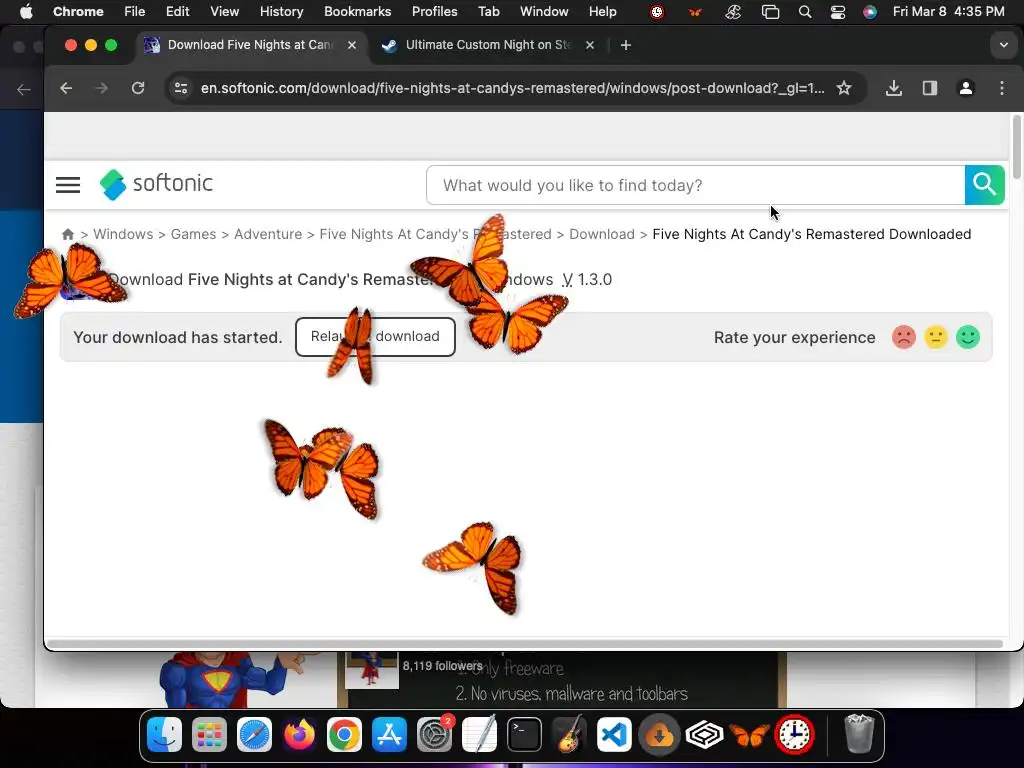Open the File menu
1024x768 pixels.
pyautogui.click(x=135, y=11)
